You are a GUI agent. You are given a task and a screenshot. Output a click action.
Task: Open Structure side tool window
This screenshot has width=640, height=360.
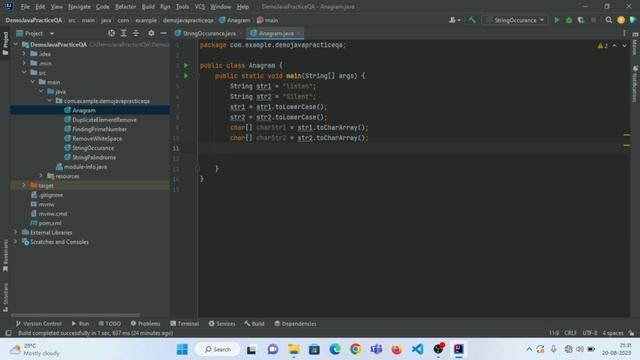[5, 297]
